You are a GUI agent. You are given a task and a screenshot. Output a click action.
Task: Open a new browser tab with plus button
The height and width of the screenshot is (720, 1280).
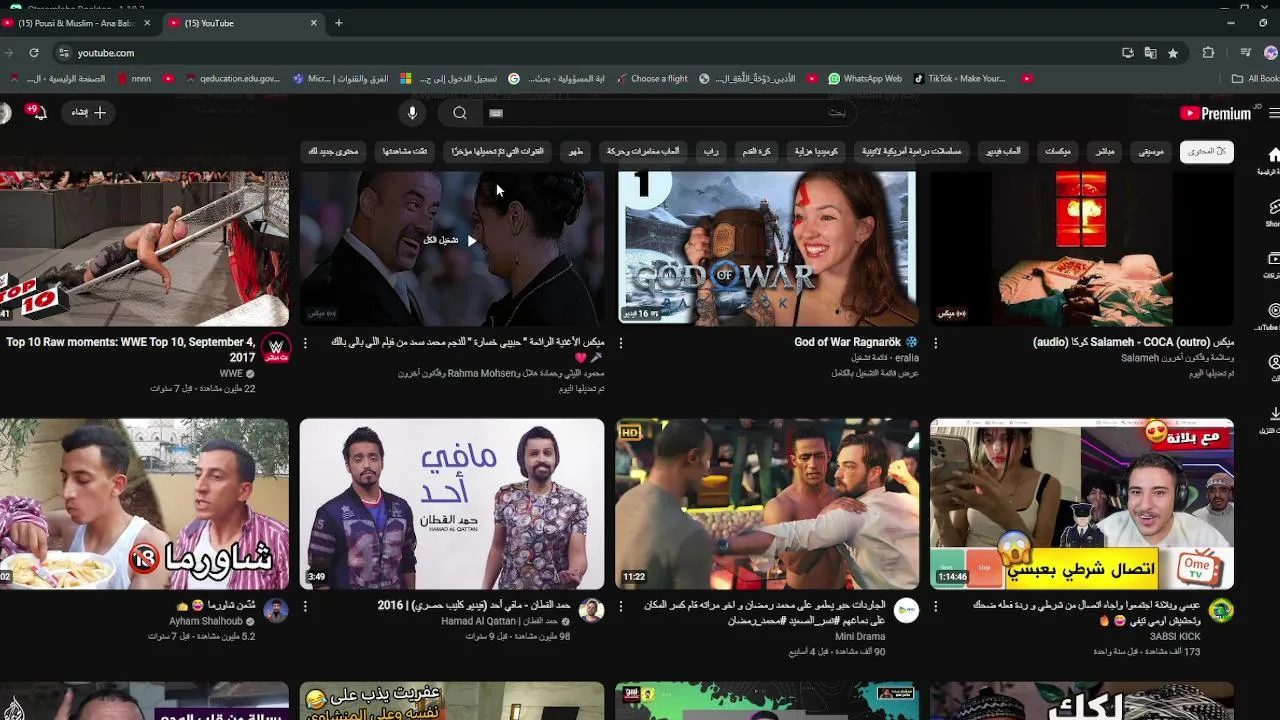pos(338,23)
